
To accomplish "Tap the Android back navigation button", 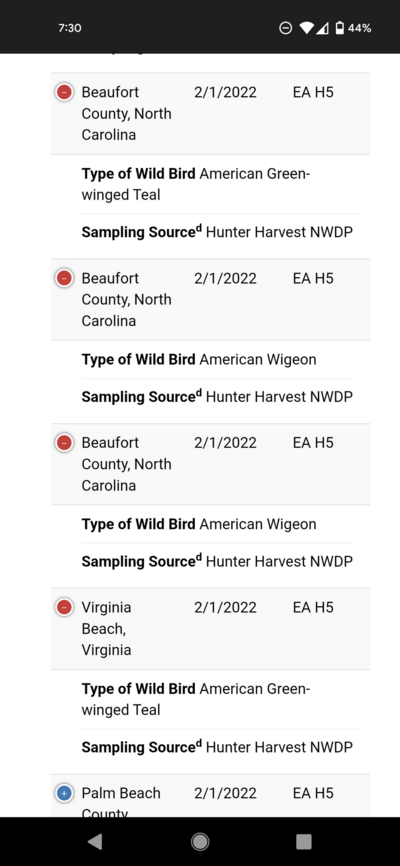I will pyautogui.click(x=95, y=841).
